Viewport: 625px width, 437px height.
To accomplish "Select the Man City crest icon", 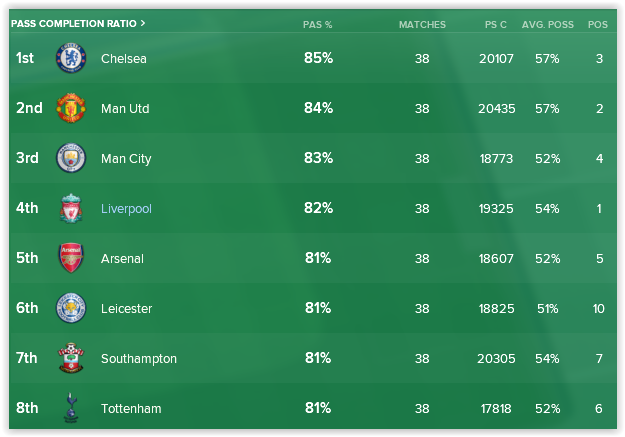I will (72, 158).
